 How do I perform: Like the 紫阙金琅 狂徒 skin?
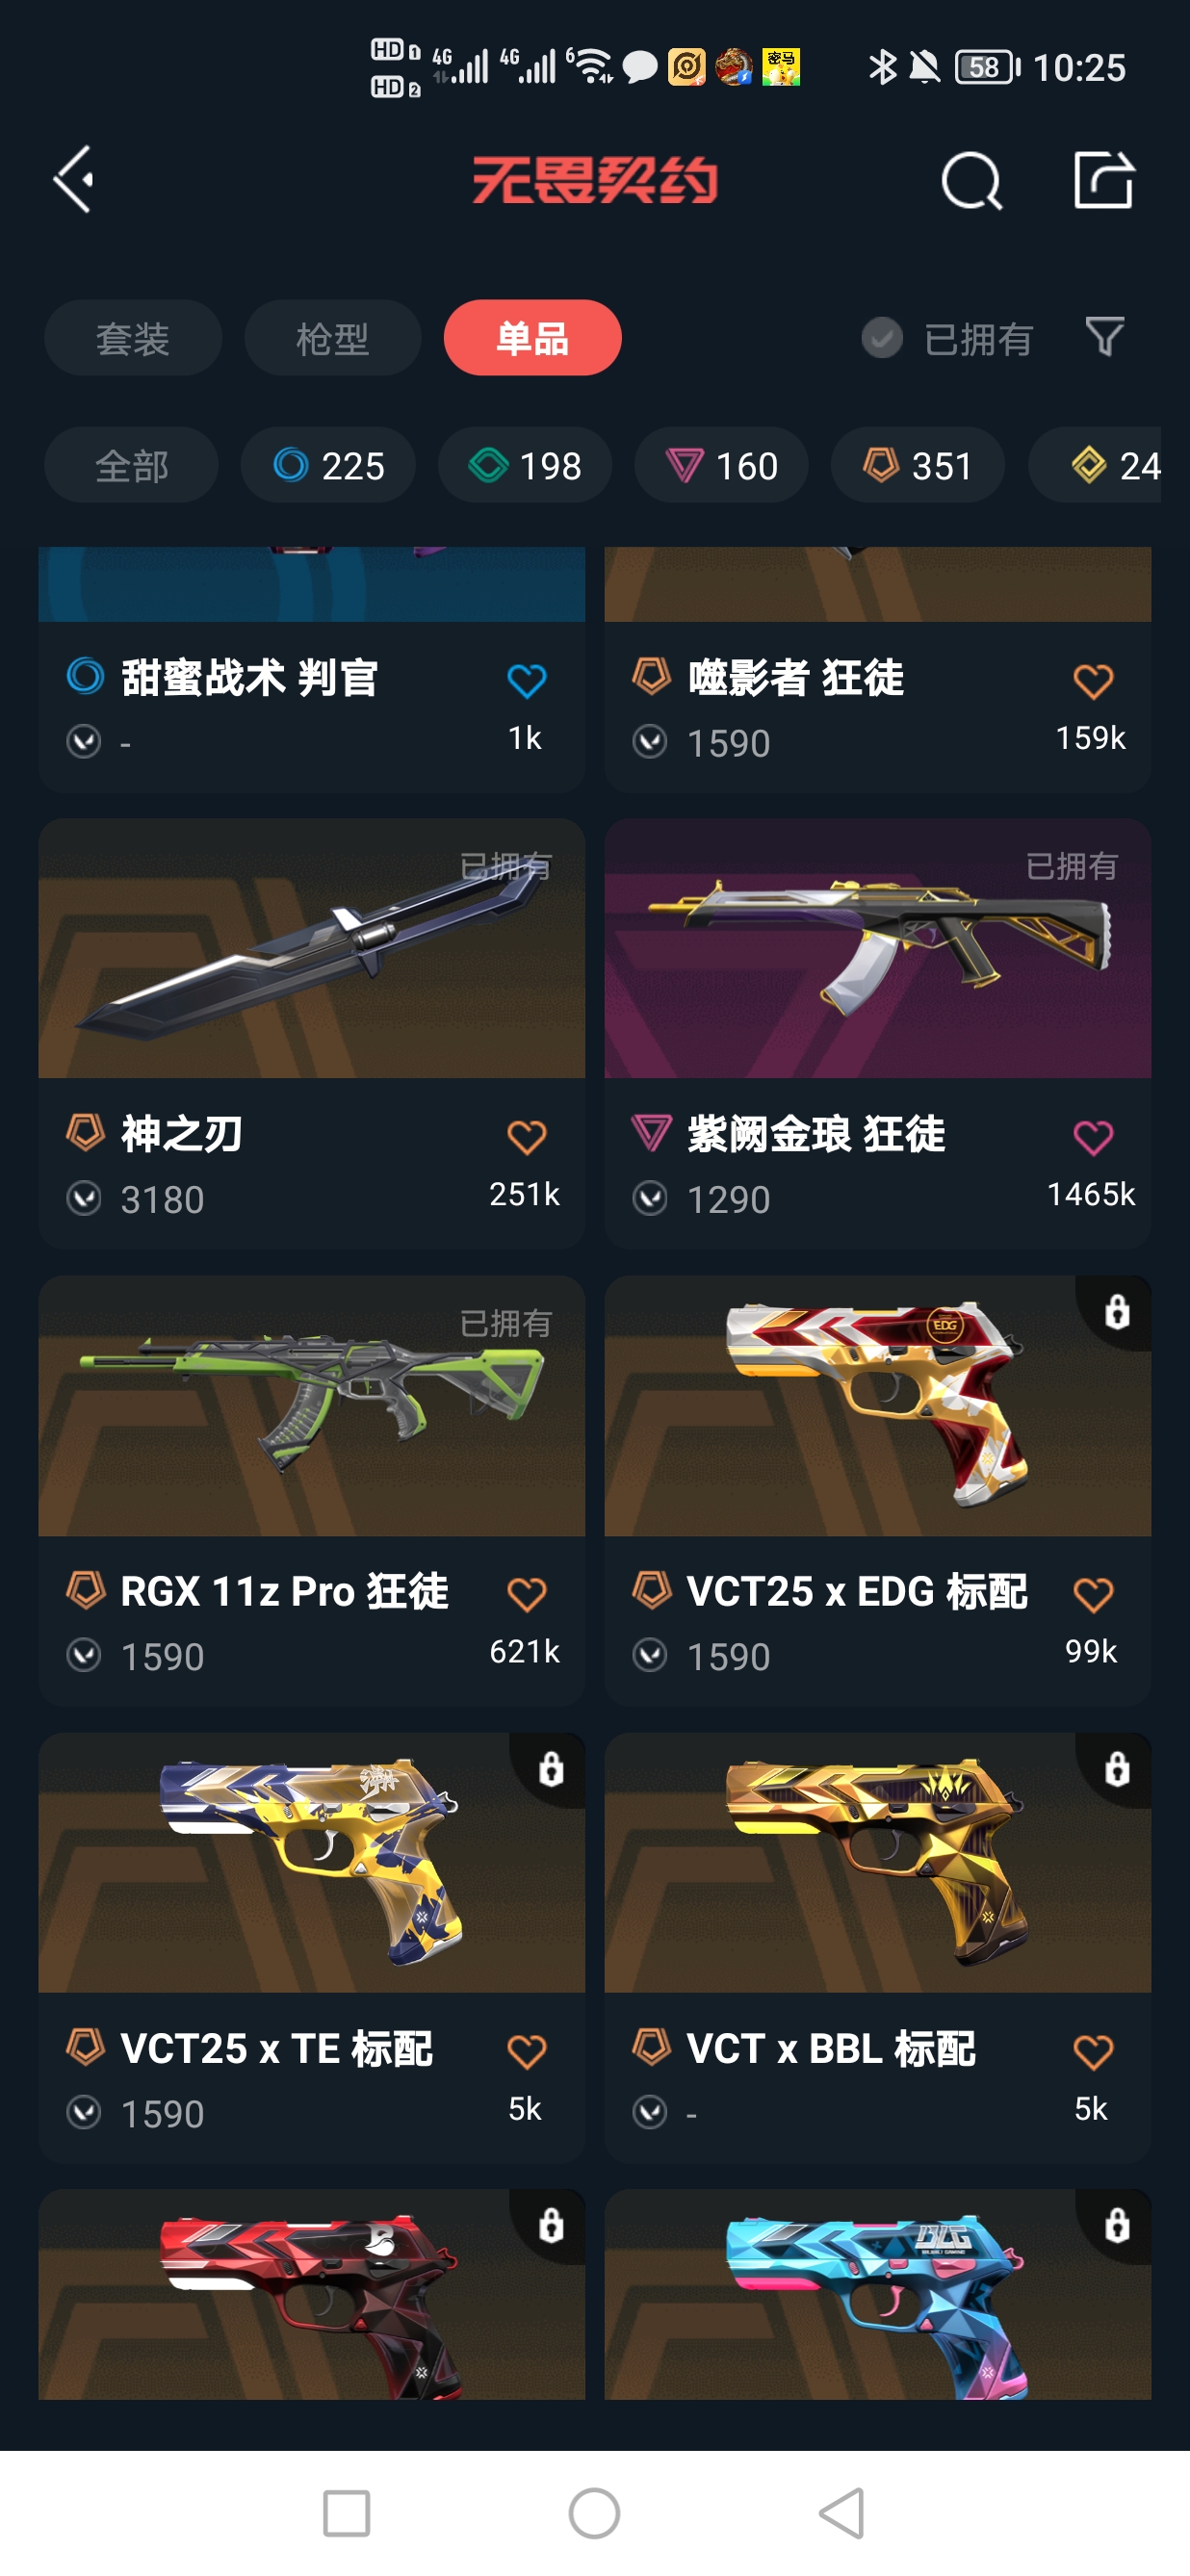tap(1093, 1138)
